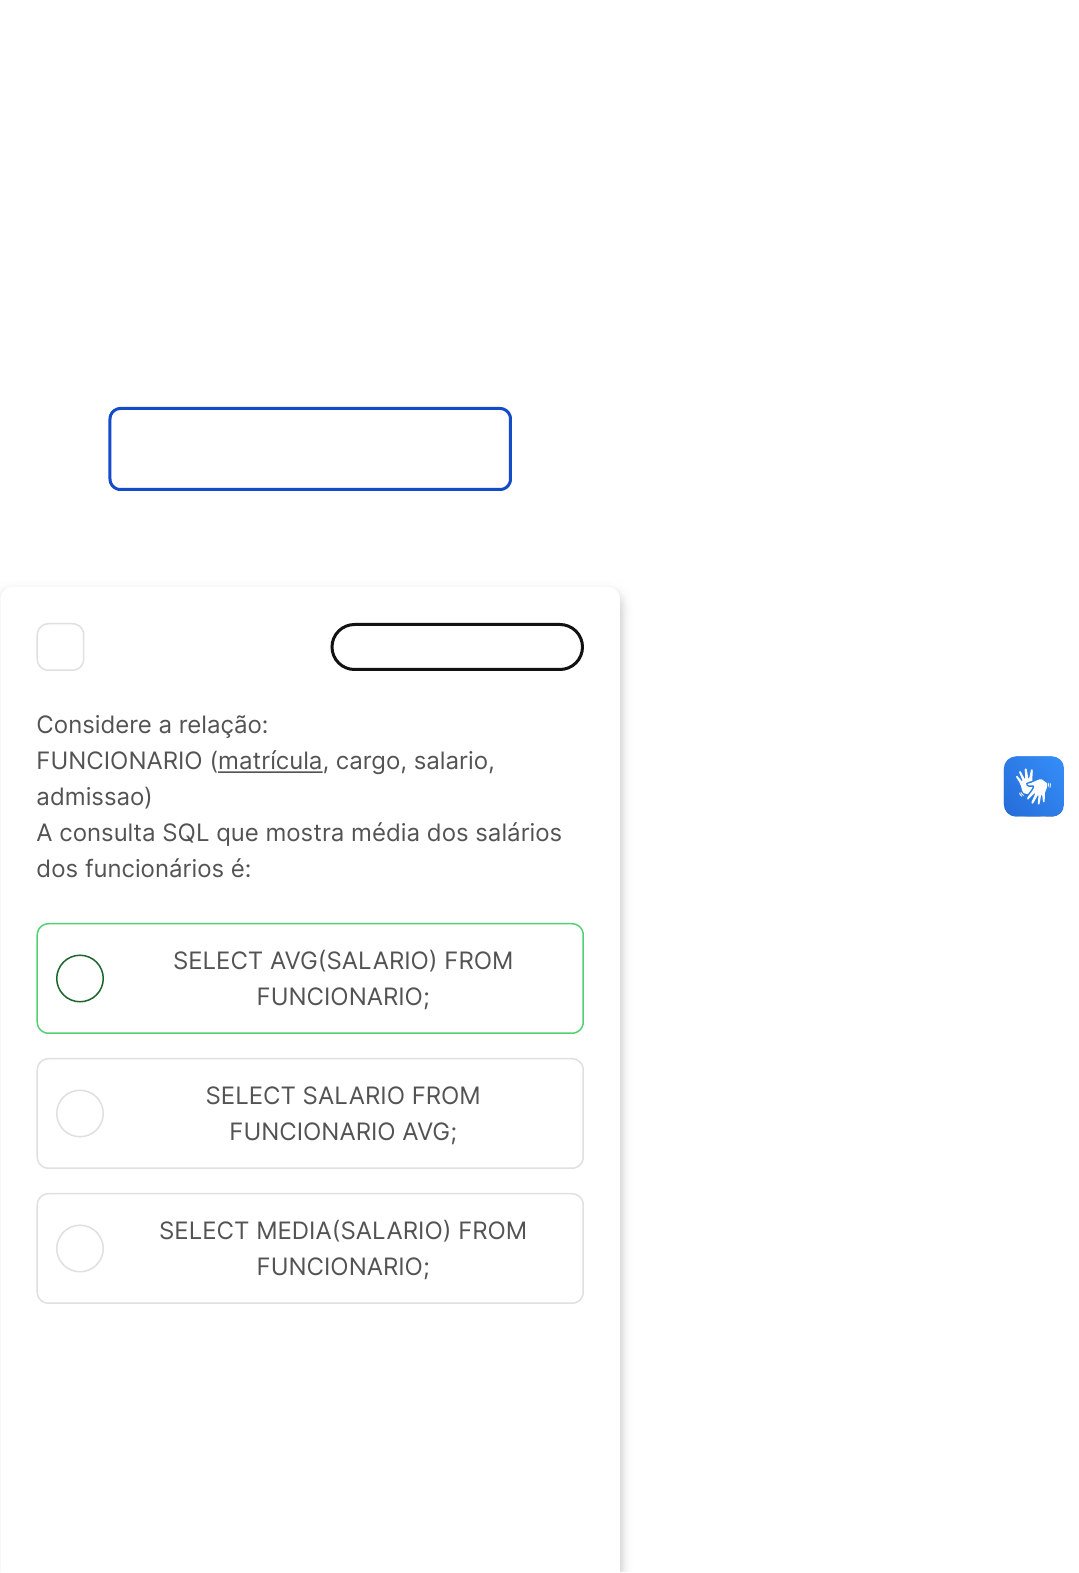Click the Considere a relação heading line

pyautogui.click(x=152, y=725)
